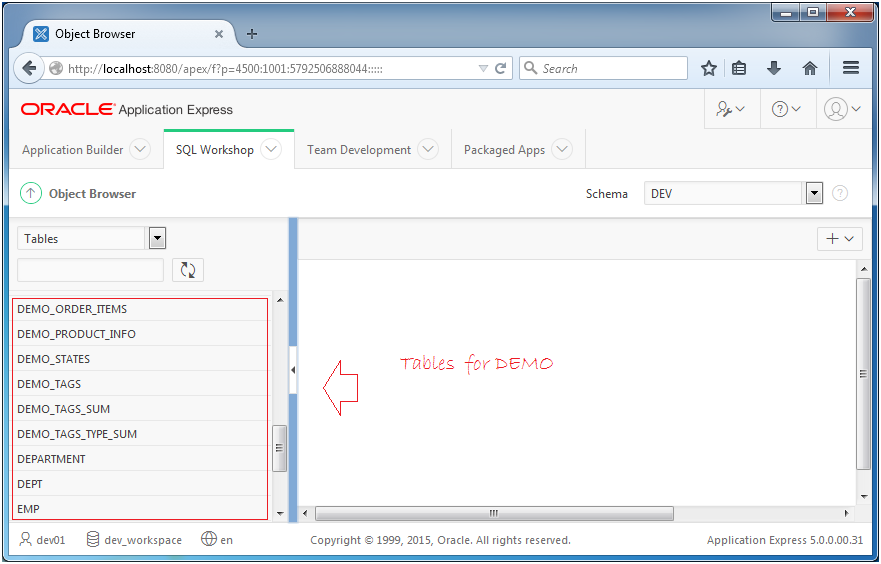Switch to the Packaged Apps tab
This screenshot has height=564, width=881.
[504, 150]
